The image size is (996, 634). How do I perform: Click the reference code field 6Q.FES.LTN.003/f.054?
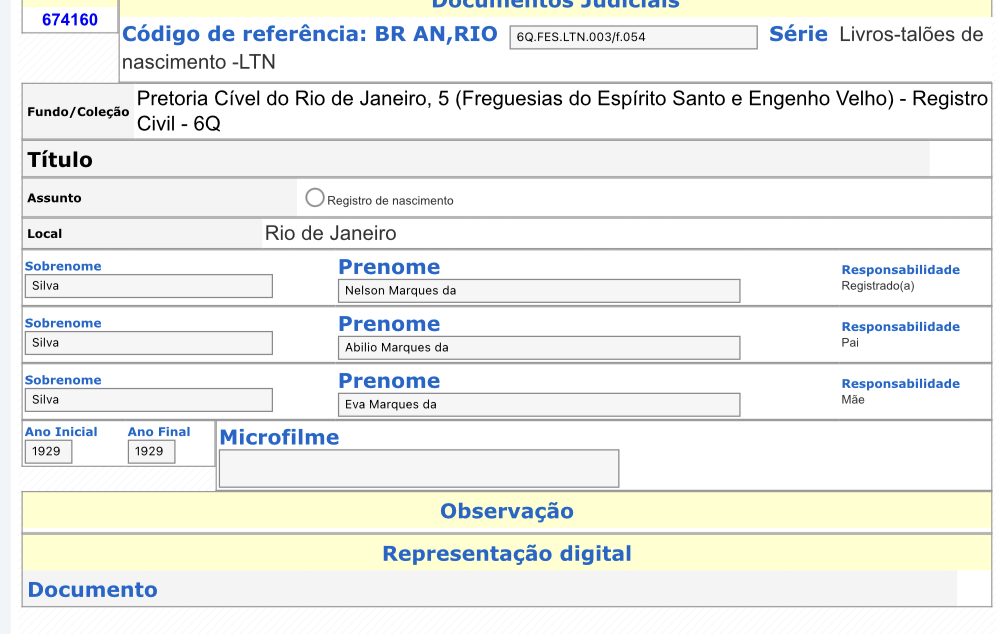632,38
